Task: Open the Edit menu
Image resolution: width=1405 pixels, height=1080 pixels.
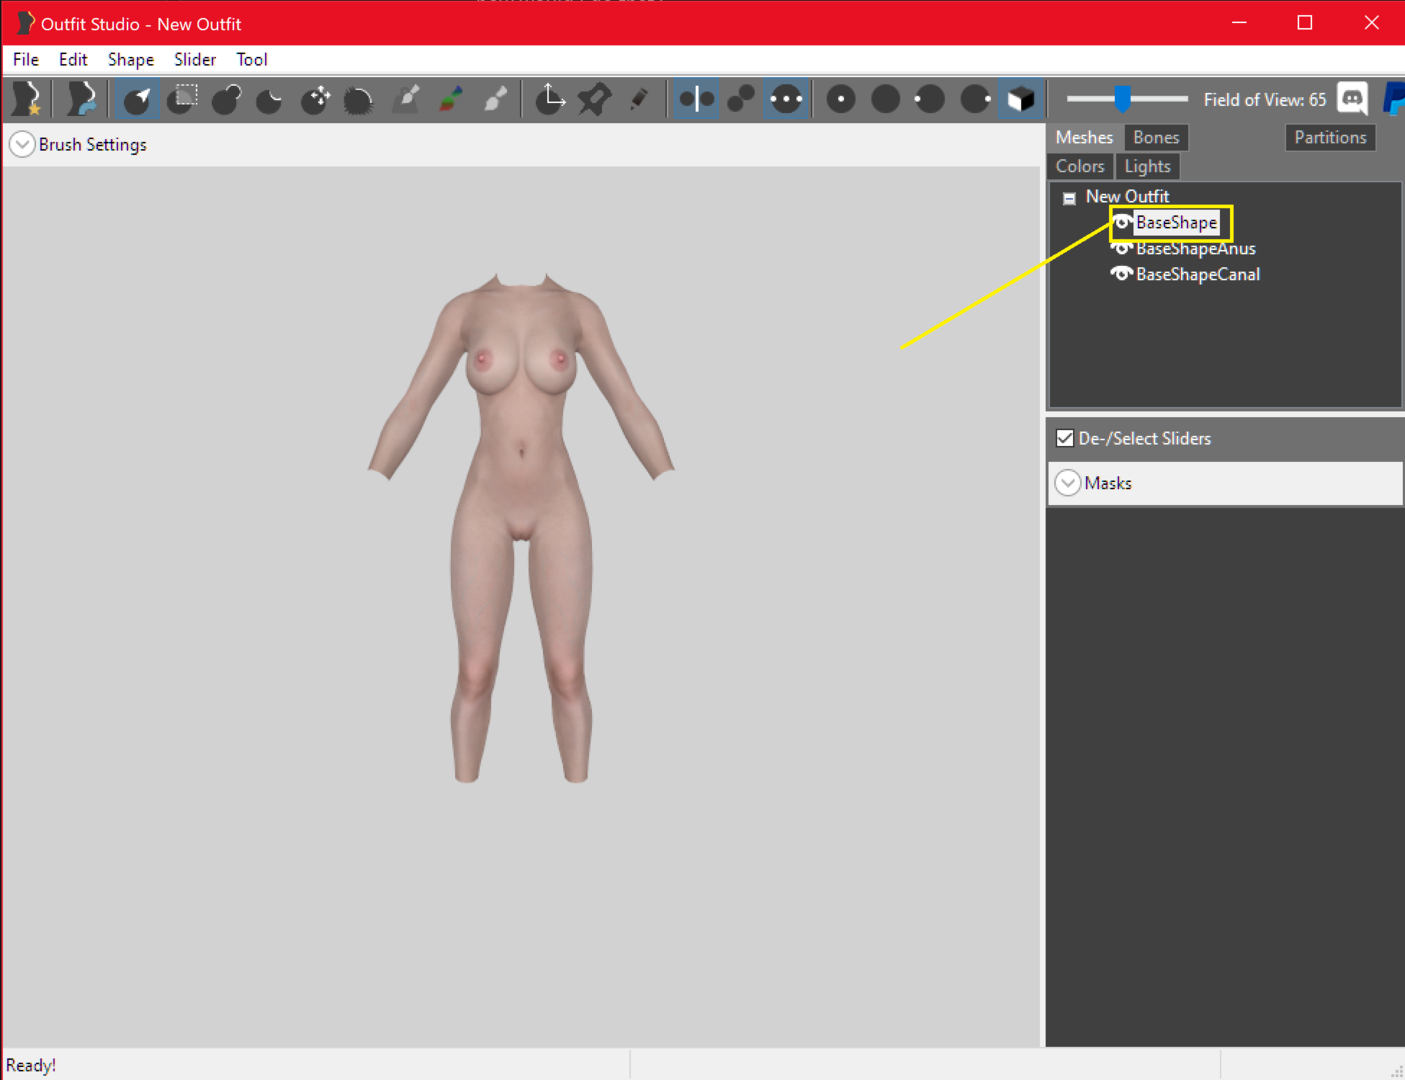Action: click(x=73, y=60)
